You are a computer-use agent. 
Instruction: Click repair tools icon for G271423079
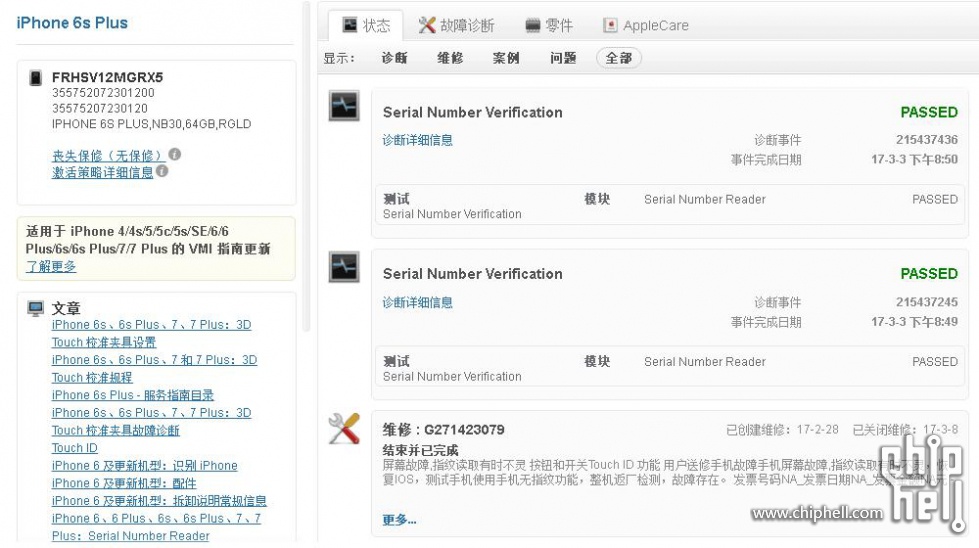coord(344,428)
